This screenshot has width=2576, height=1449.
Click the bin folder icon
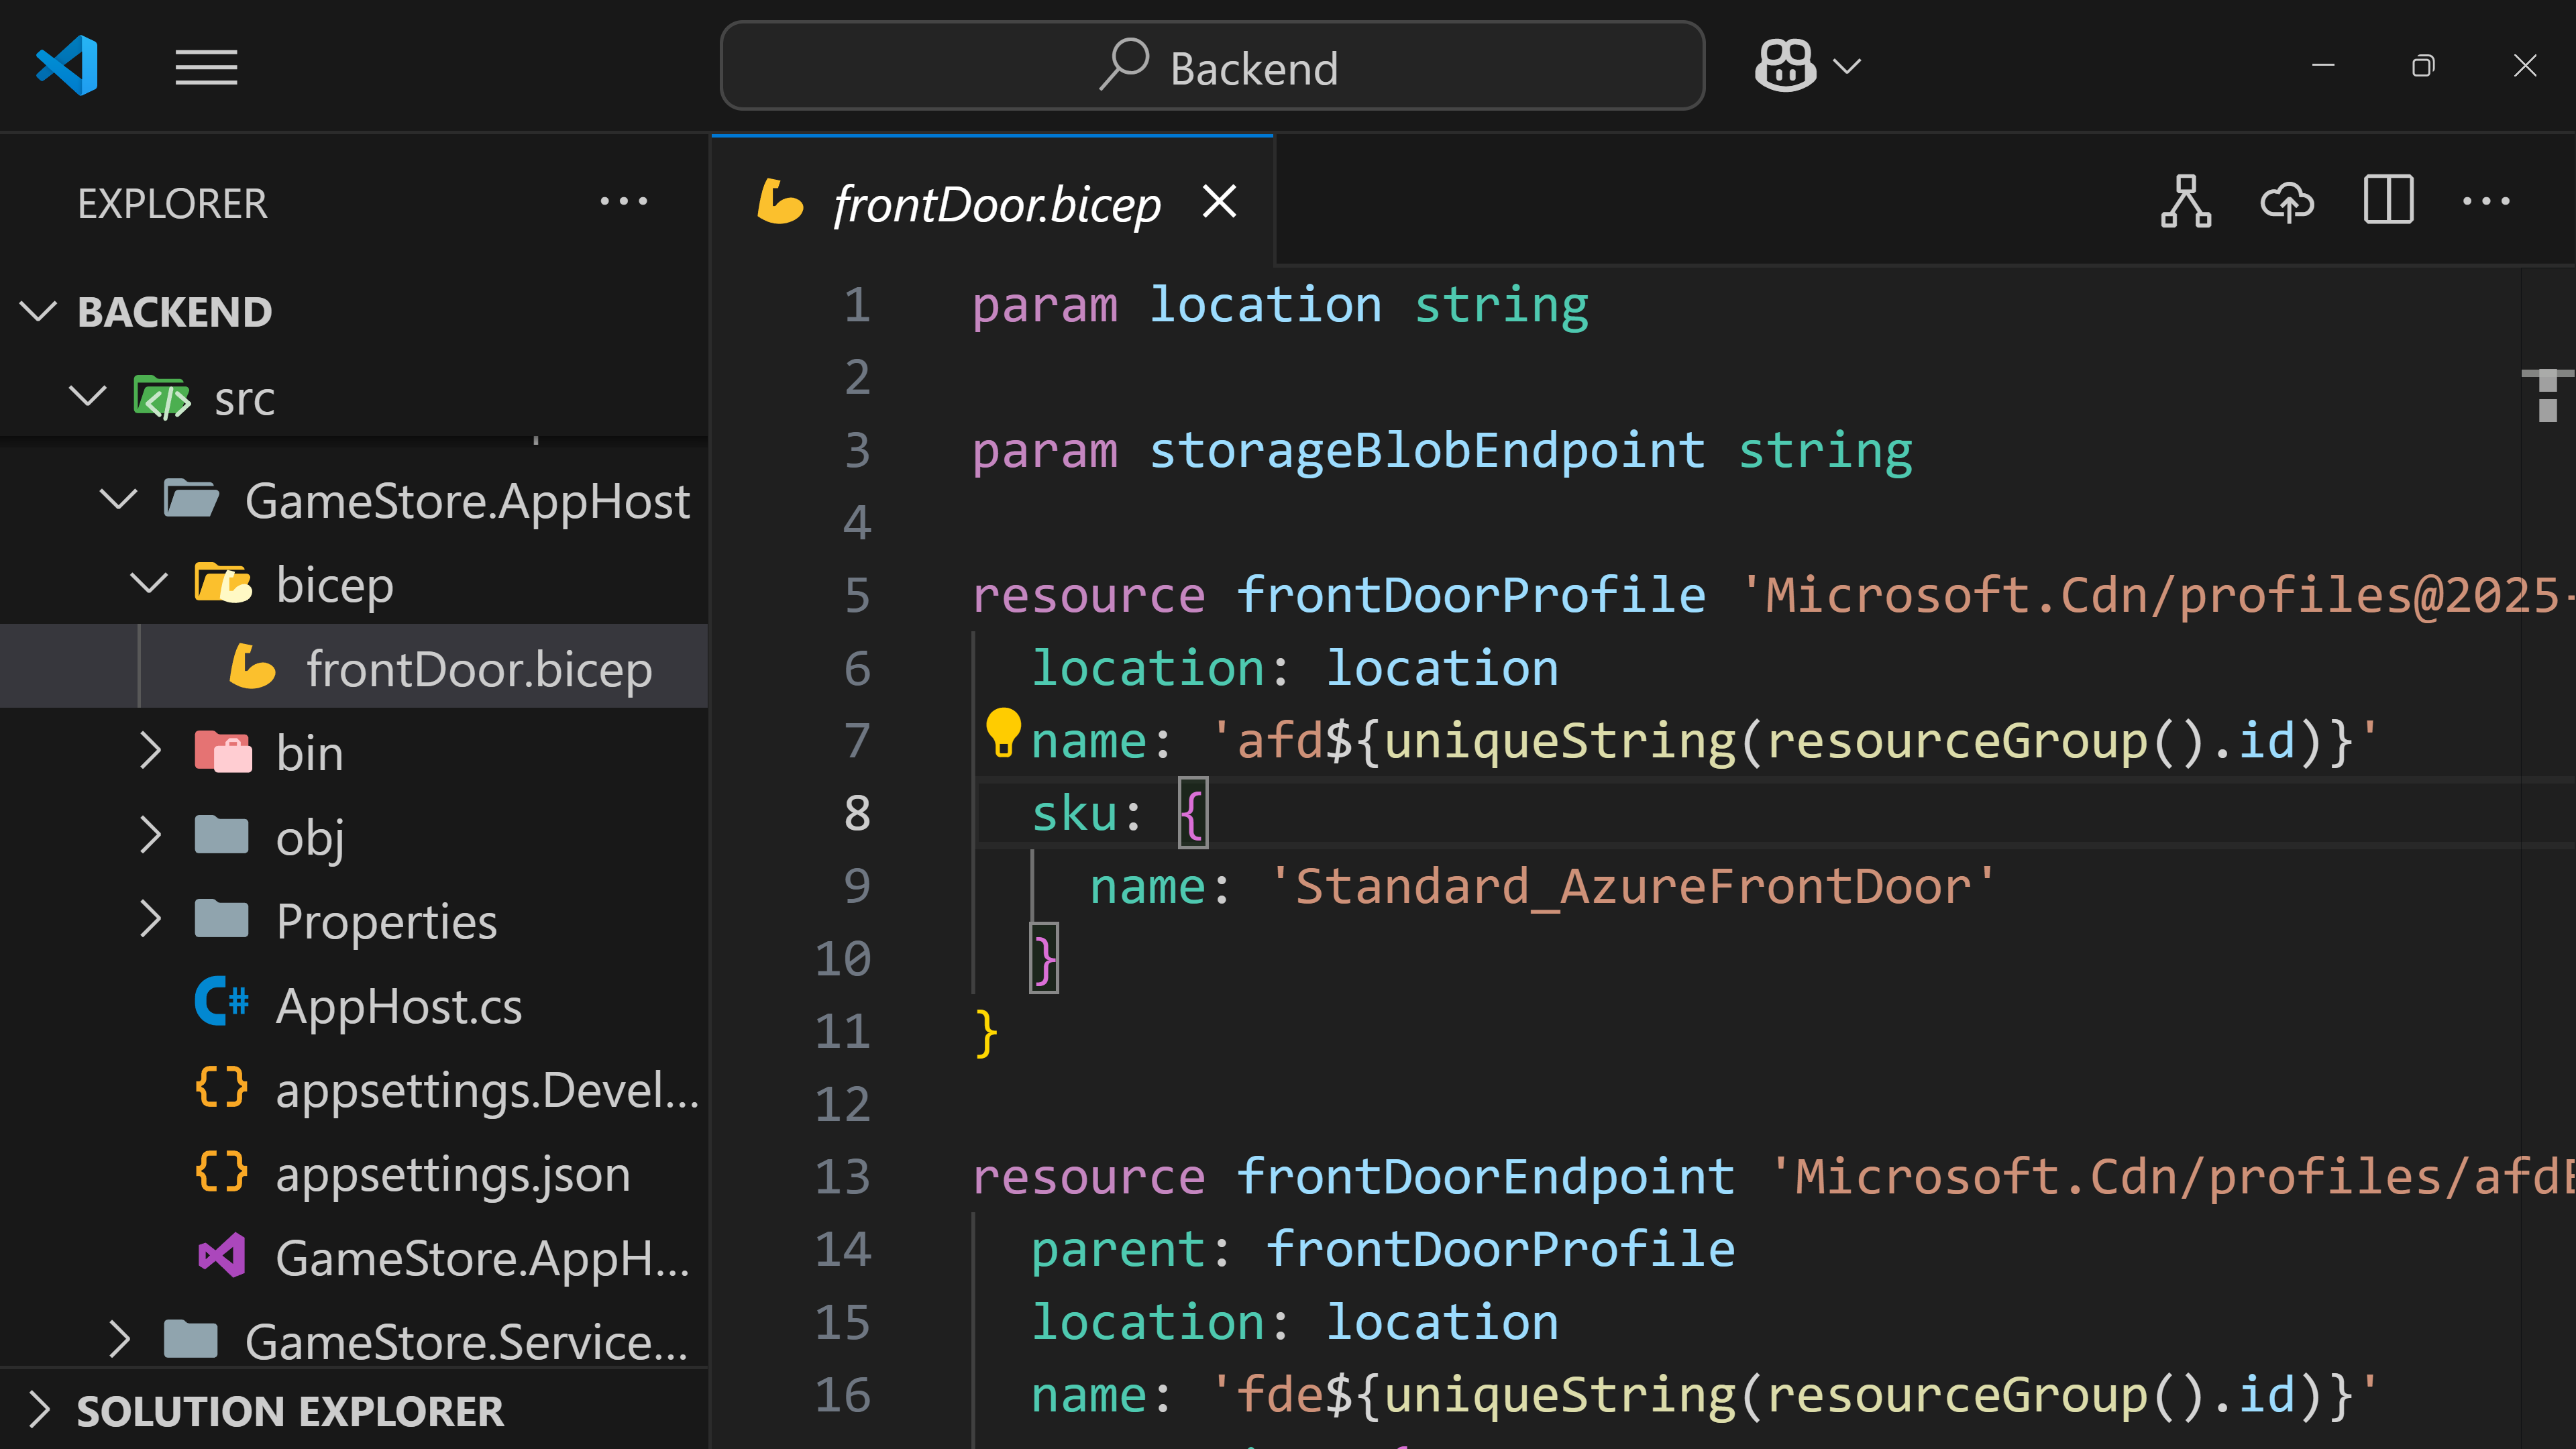coord(223,751)
